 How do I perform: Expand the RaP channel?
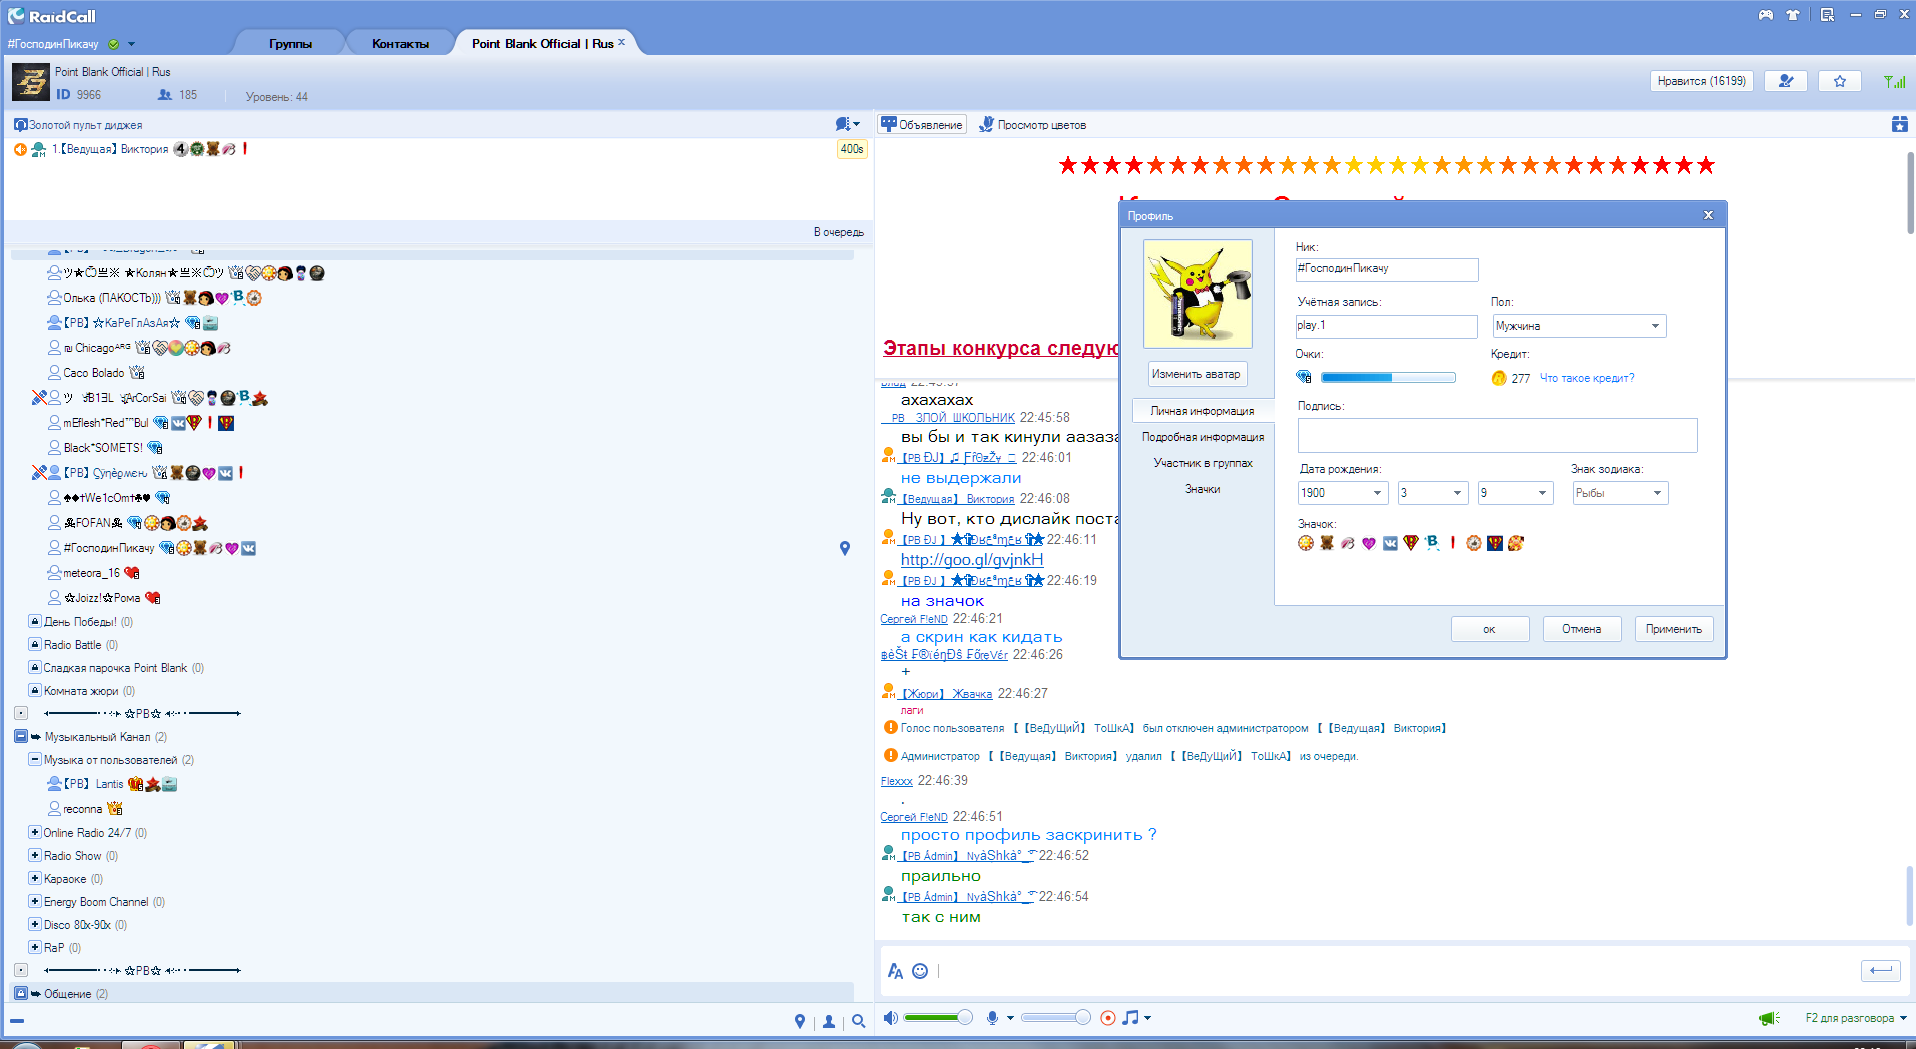point(35,947)
